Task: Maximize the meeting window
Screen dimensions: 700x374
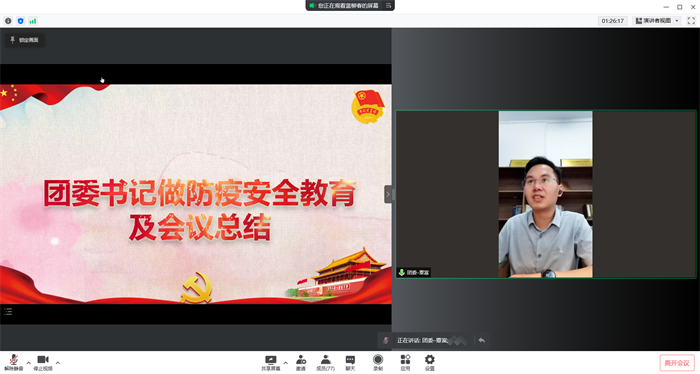Action: (679, 7)
